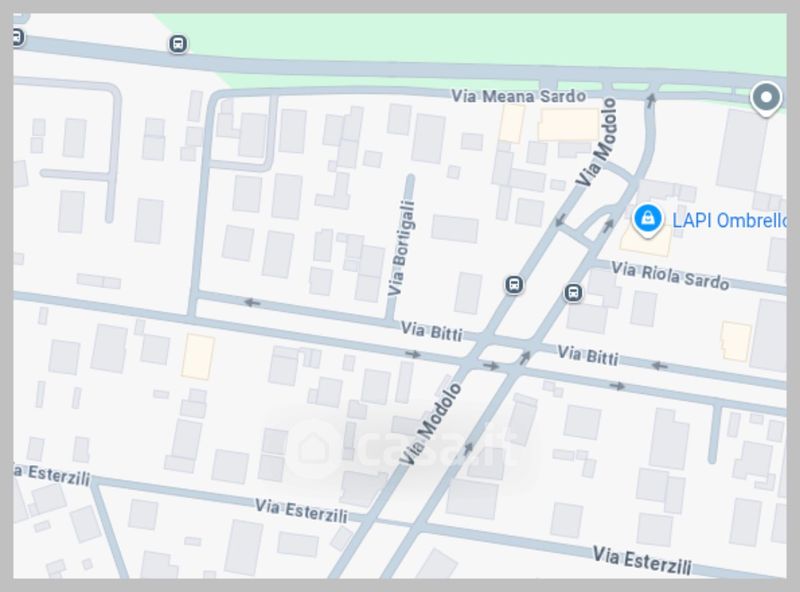This screenshot has width=800, height=592.
Task: Select the LAPI Ombrello shopping bag pin
Action: coord(647,220)
